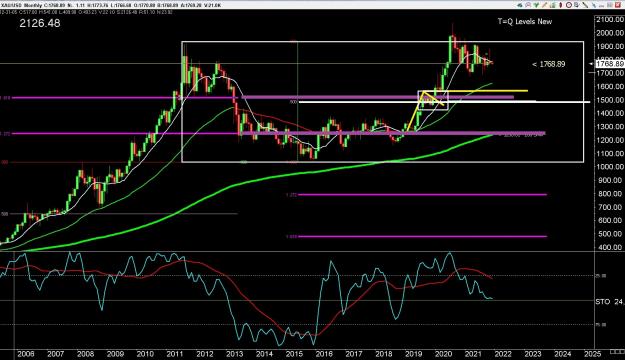Click the blue tool icon in toolbar

pos(594,5)
